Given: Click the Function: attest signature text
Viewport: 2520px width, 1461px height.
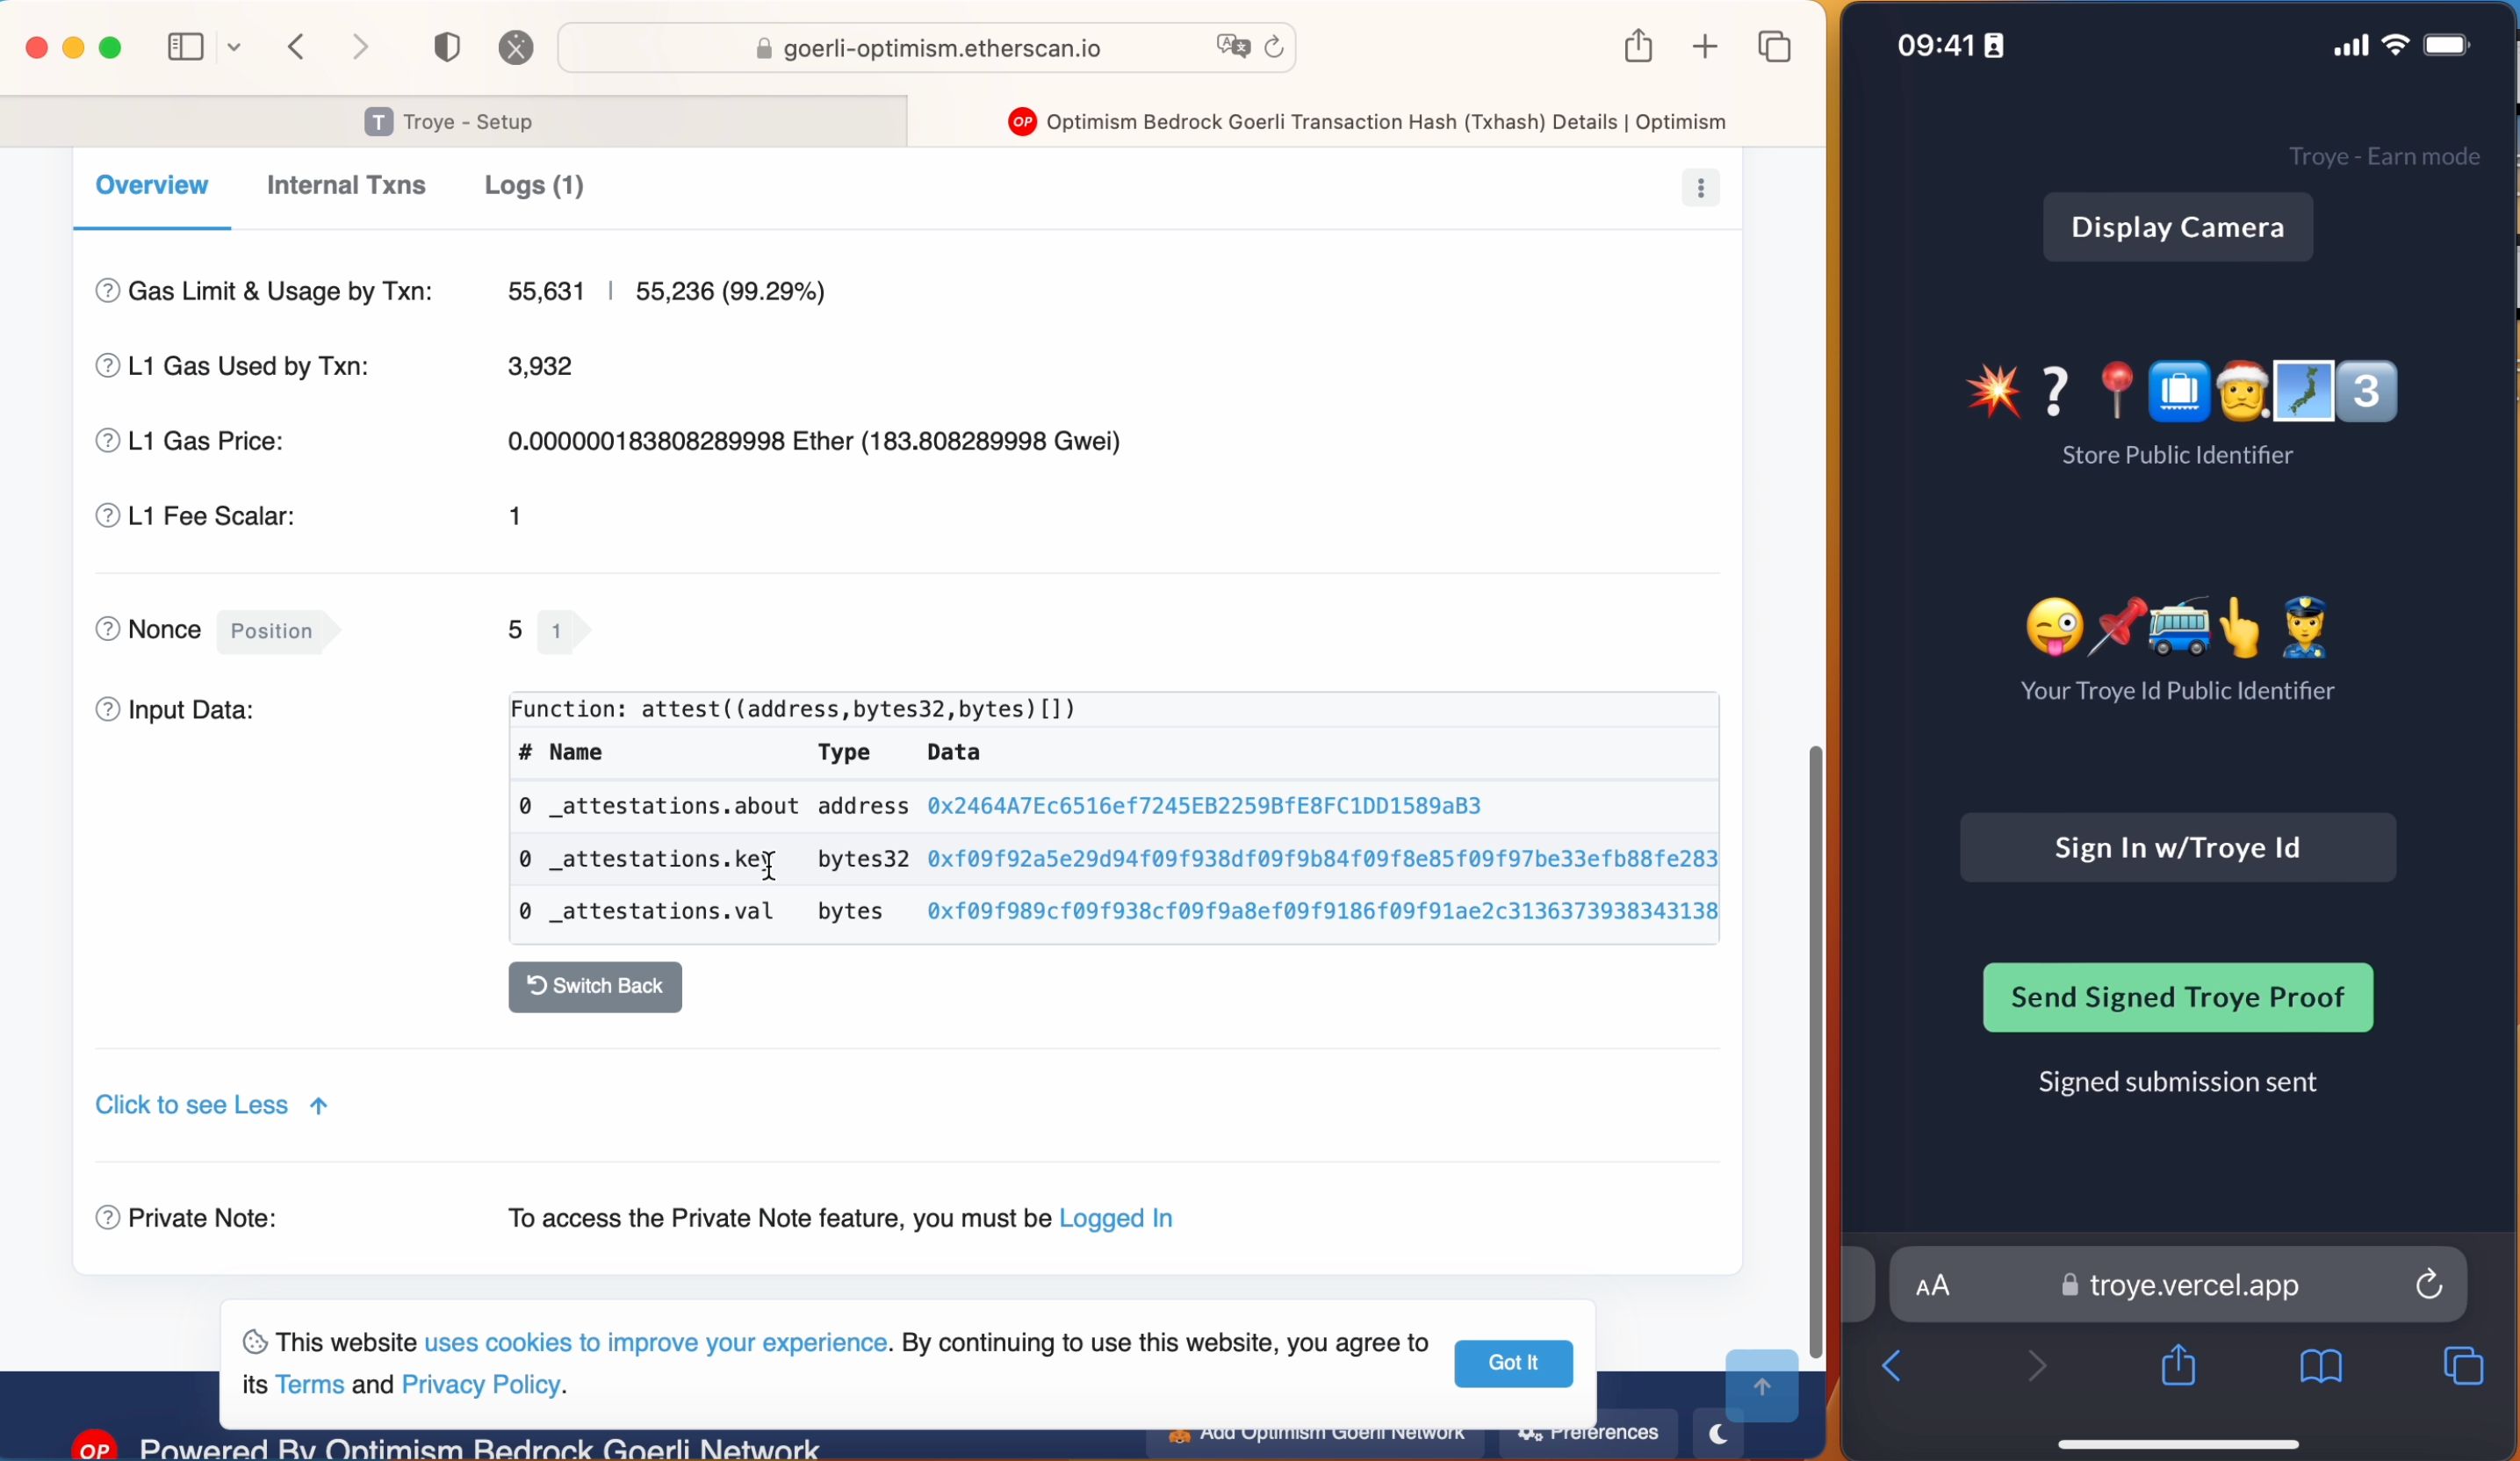Looking at the screenshot, I should coord(793,709).
